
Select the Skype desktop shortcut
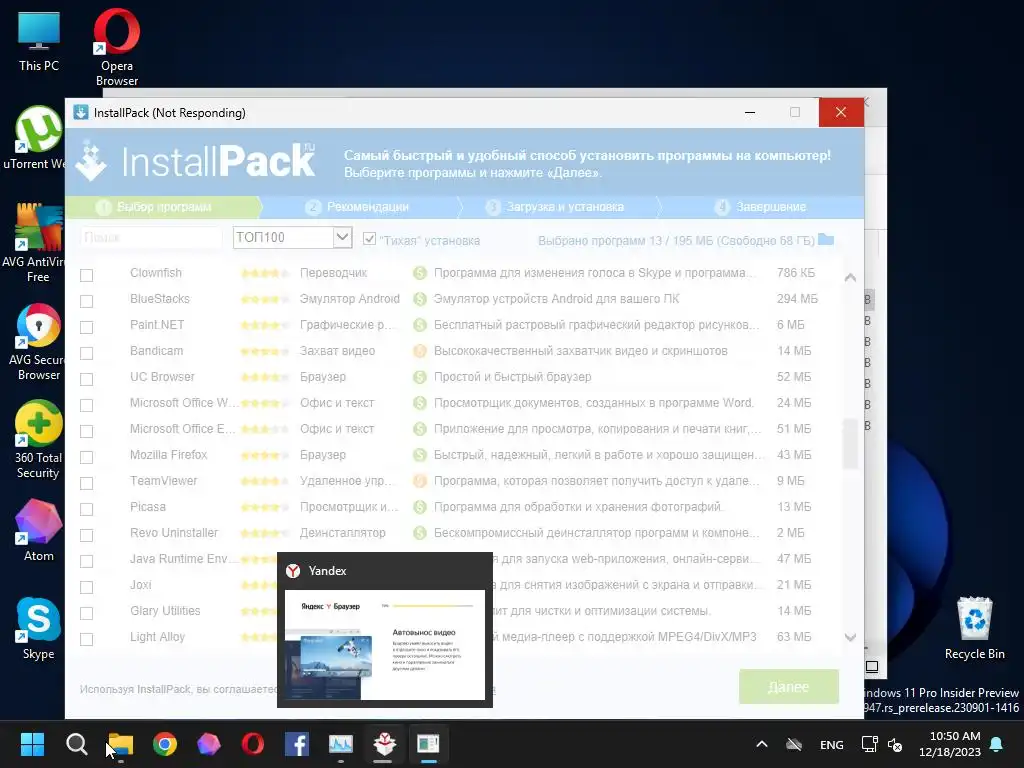(x=39, y=629)
